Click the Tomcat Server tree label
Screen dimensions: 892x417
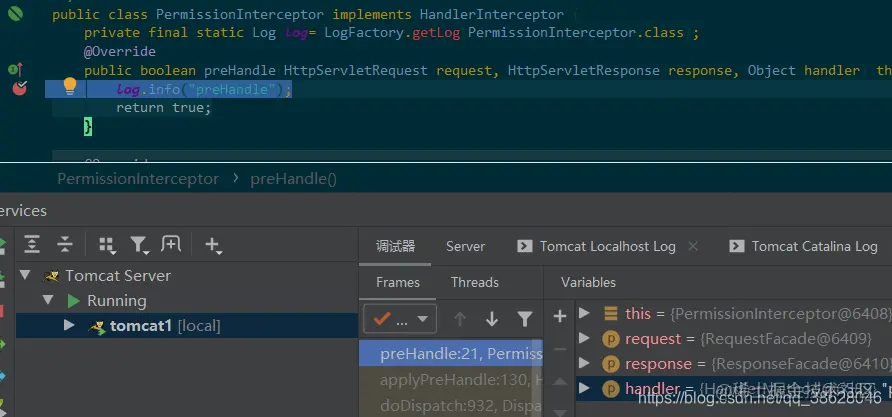118,276
